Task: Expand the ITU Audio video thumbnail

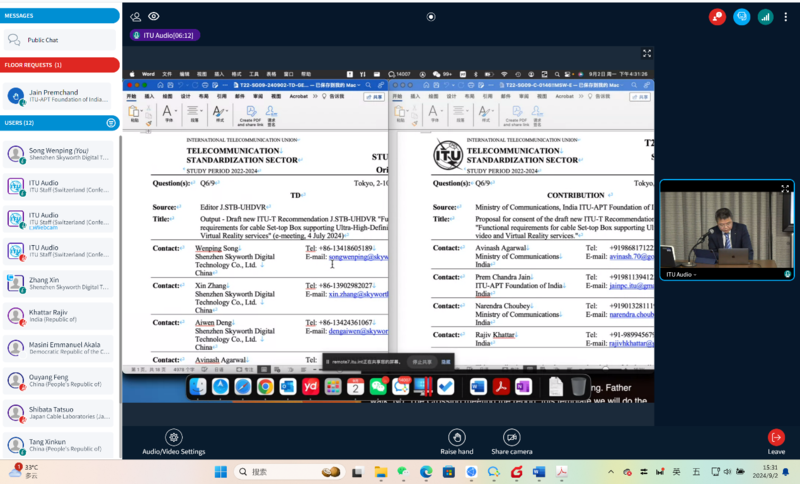Action: tap(785, 189)
